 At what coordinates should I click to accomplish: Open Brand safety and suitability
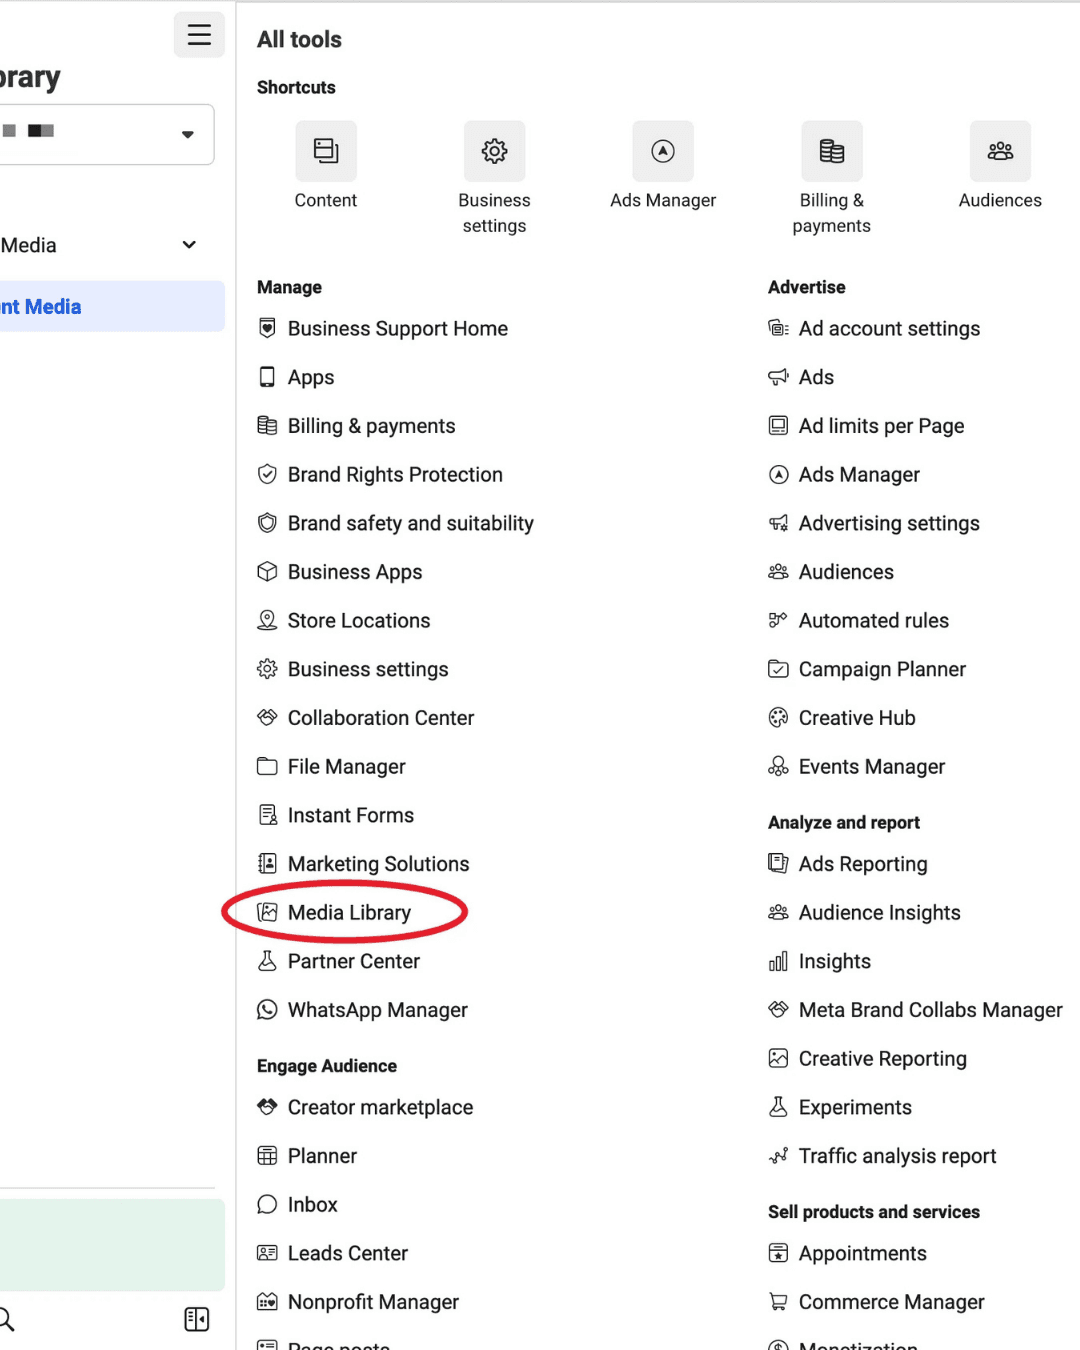pos(410,523)
